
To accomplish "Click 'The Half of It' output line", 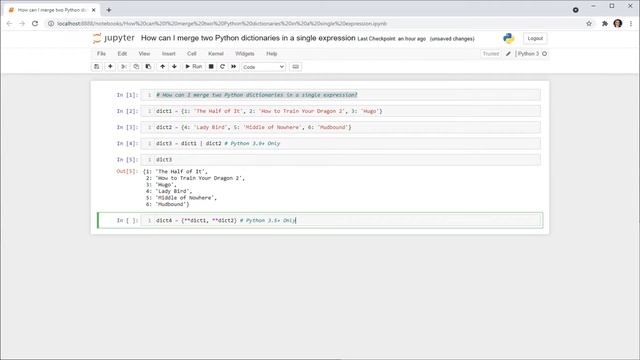I will click(181, 171).
